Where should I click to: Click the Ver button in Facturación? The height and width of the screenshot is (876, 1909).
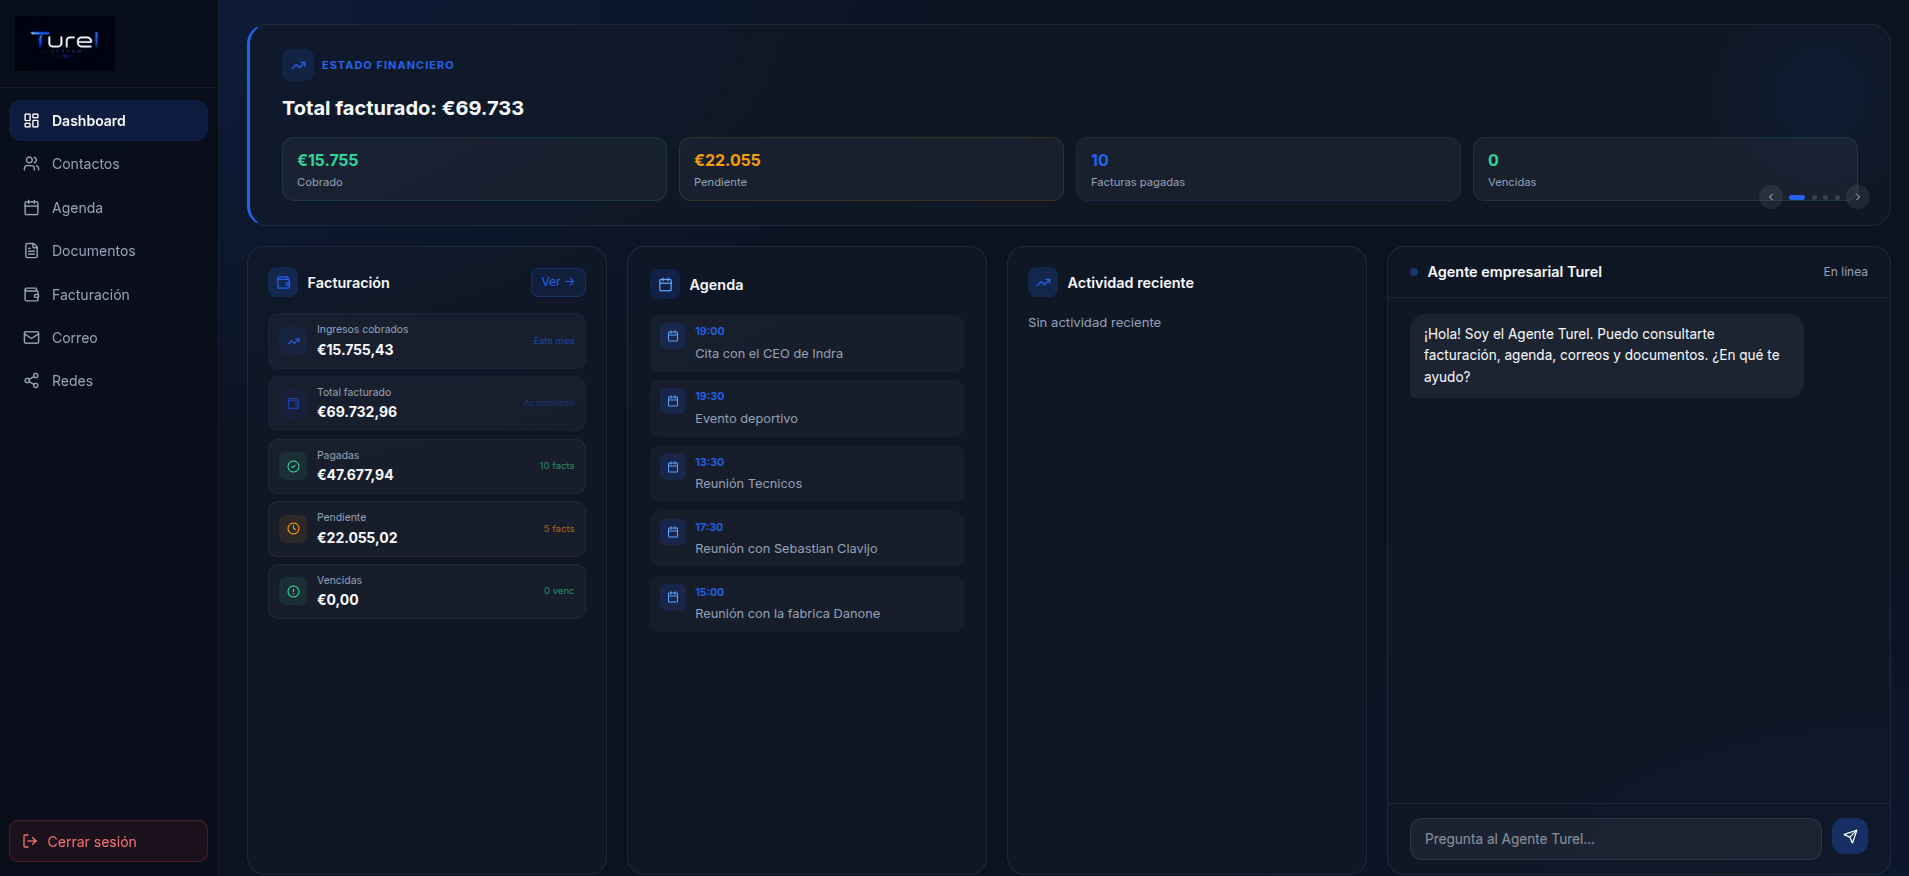tap(558, 282)
